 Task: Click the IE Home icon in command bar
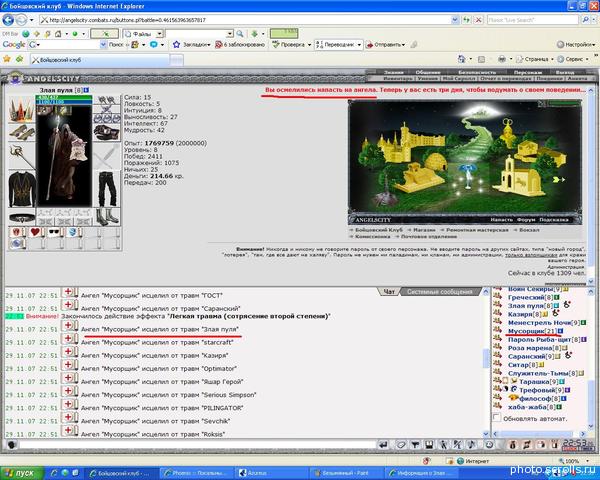click(462, 59)
